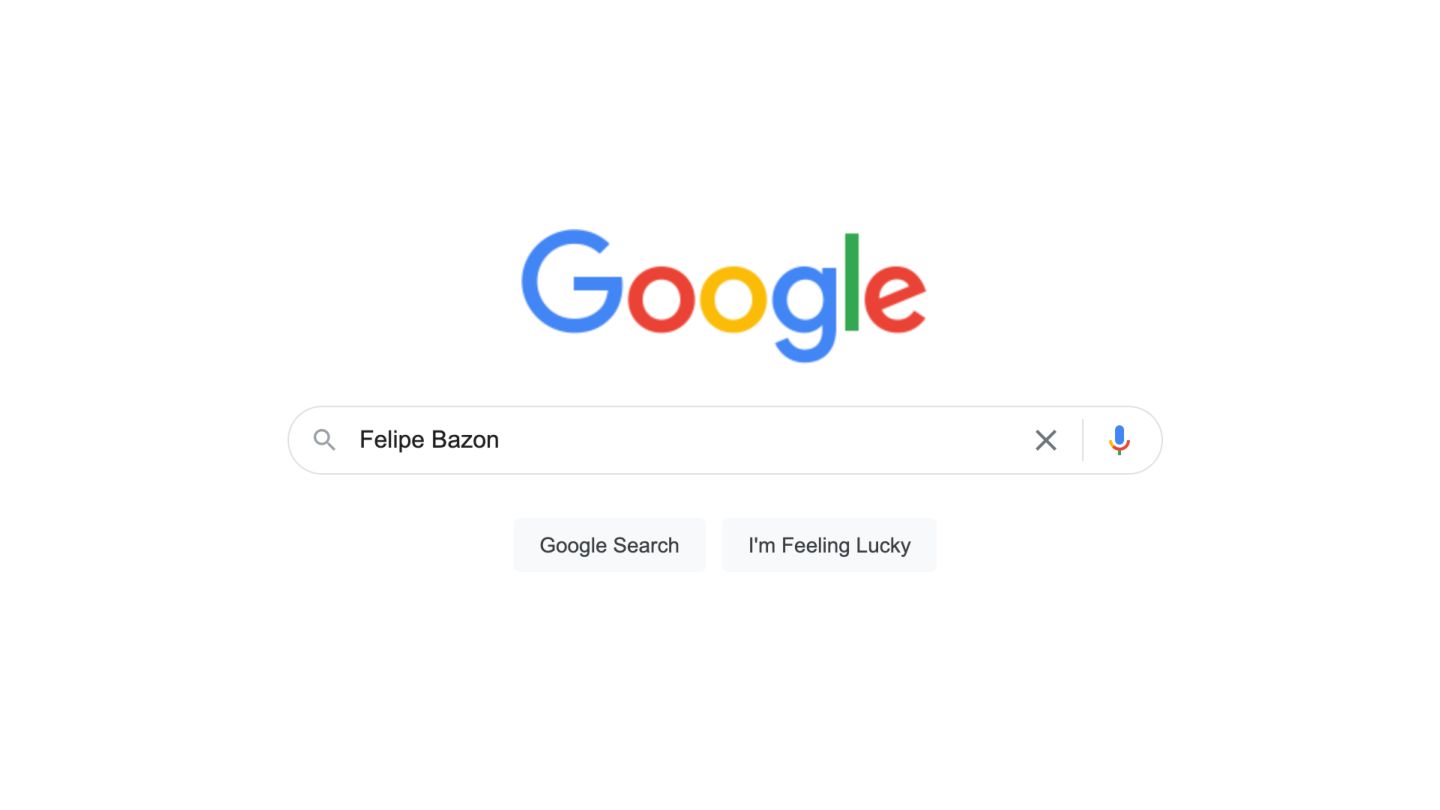Place cursor after the word Bazon

click(501, 440)
